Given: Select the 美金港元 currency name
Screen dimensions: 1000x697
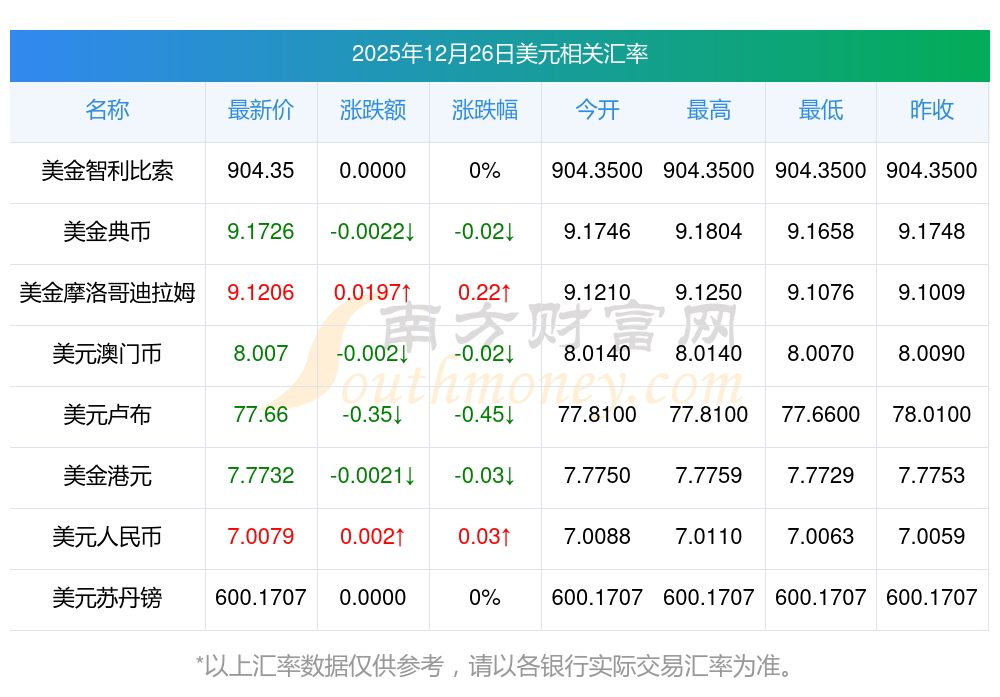Looking at the screenshot, I should click(107, 476).
